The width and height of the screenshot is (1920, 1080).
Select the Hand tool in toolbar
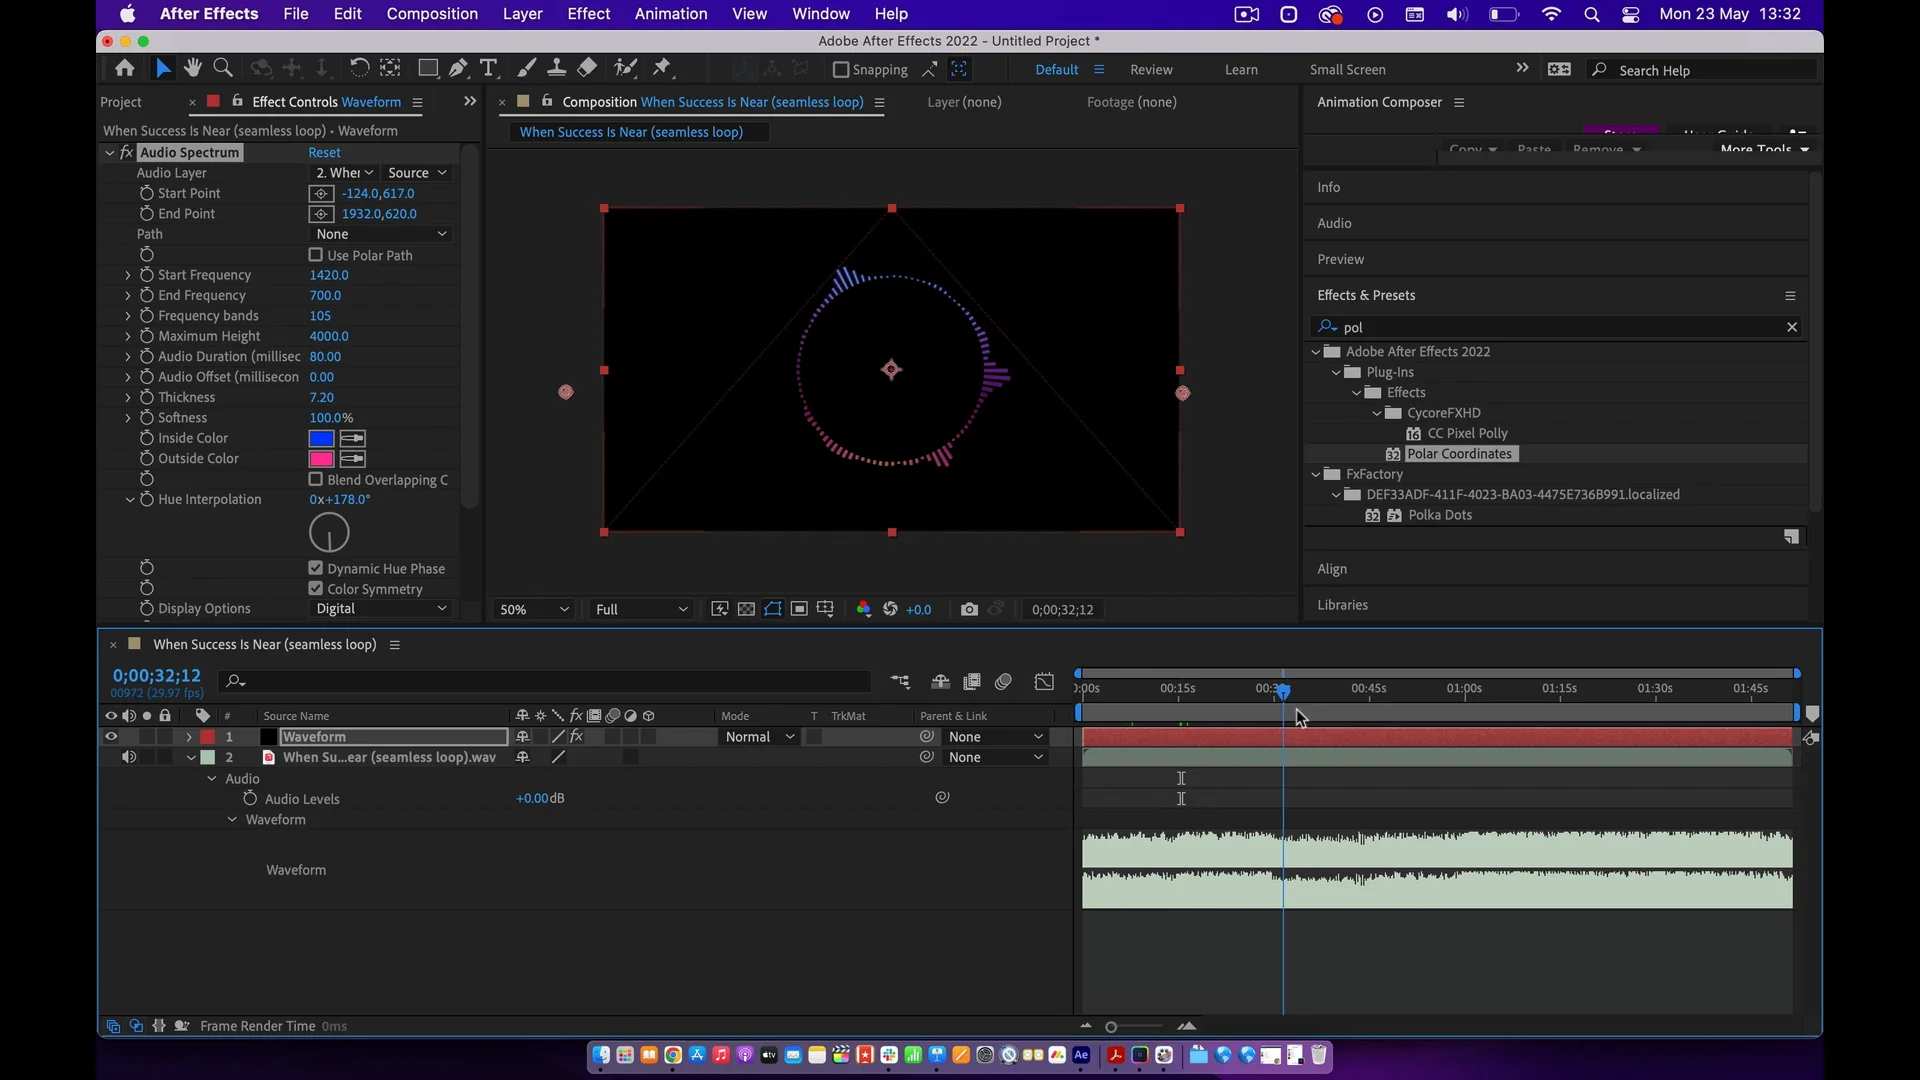click(193, 68)
